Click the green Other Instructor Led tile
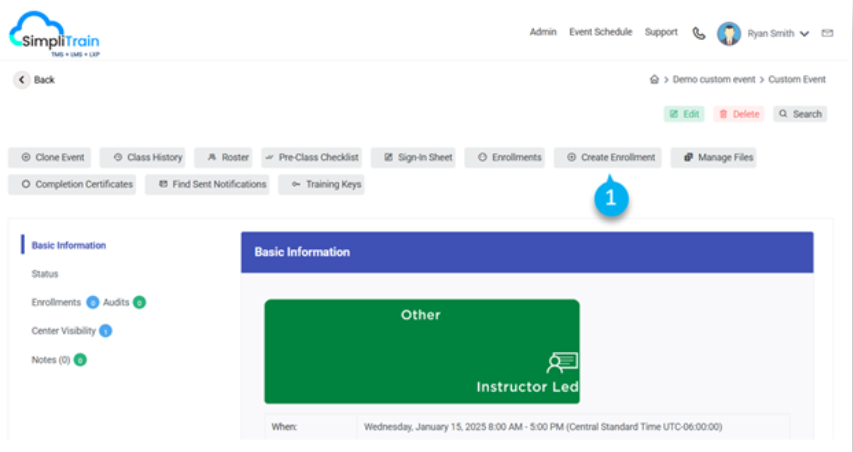The width and height of the screenshot is (853, 452). pos(422,351)
